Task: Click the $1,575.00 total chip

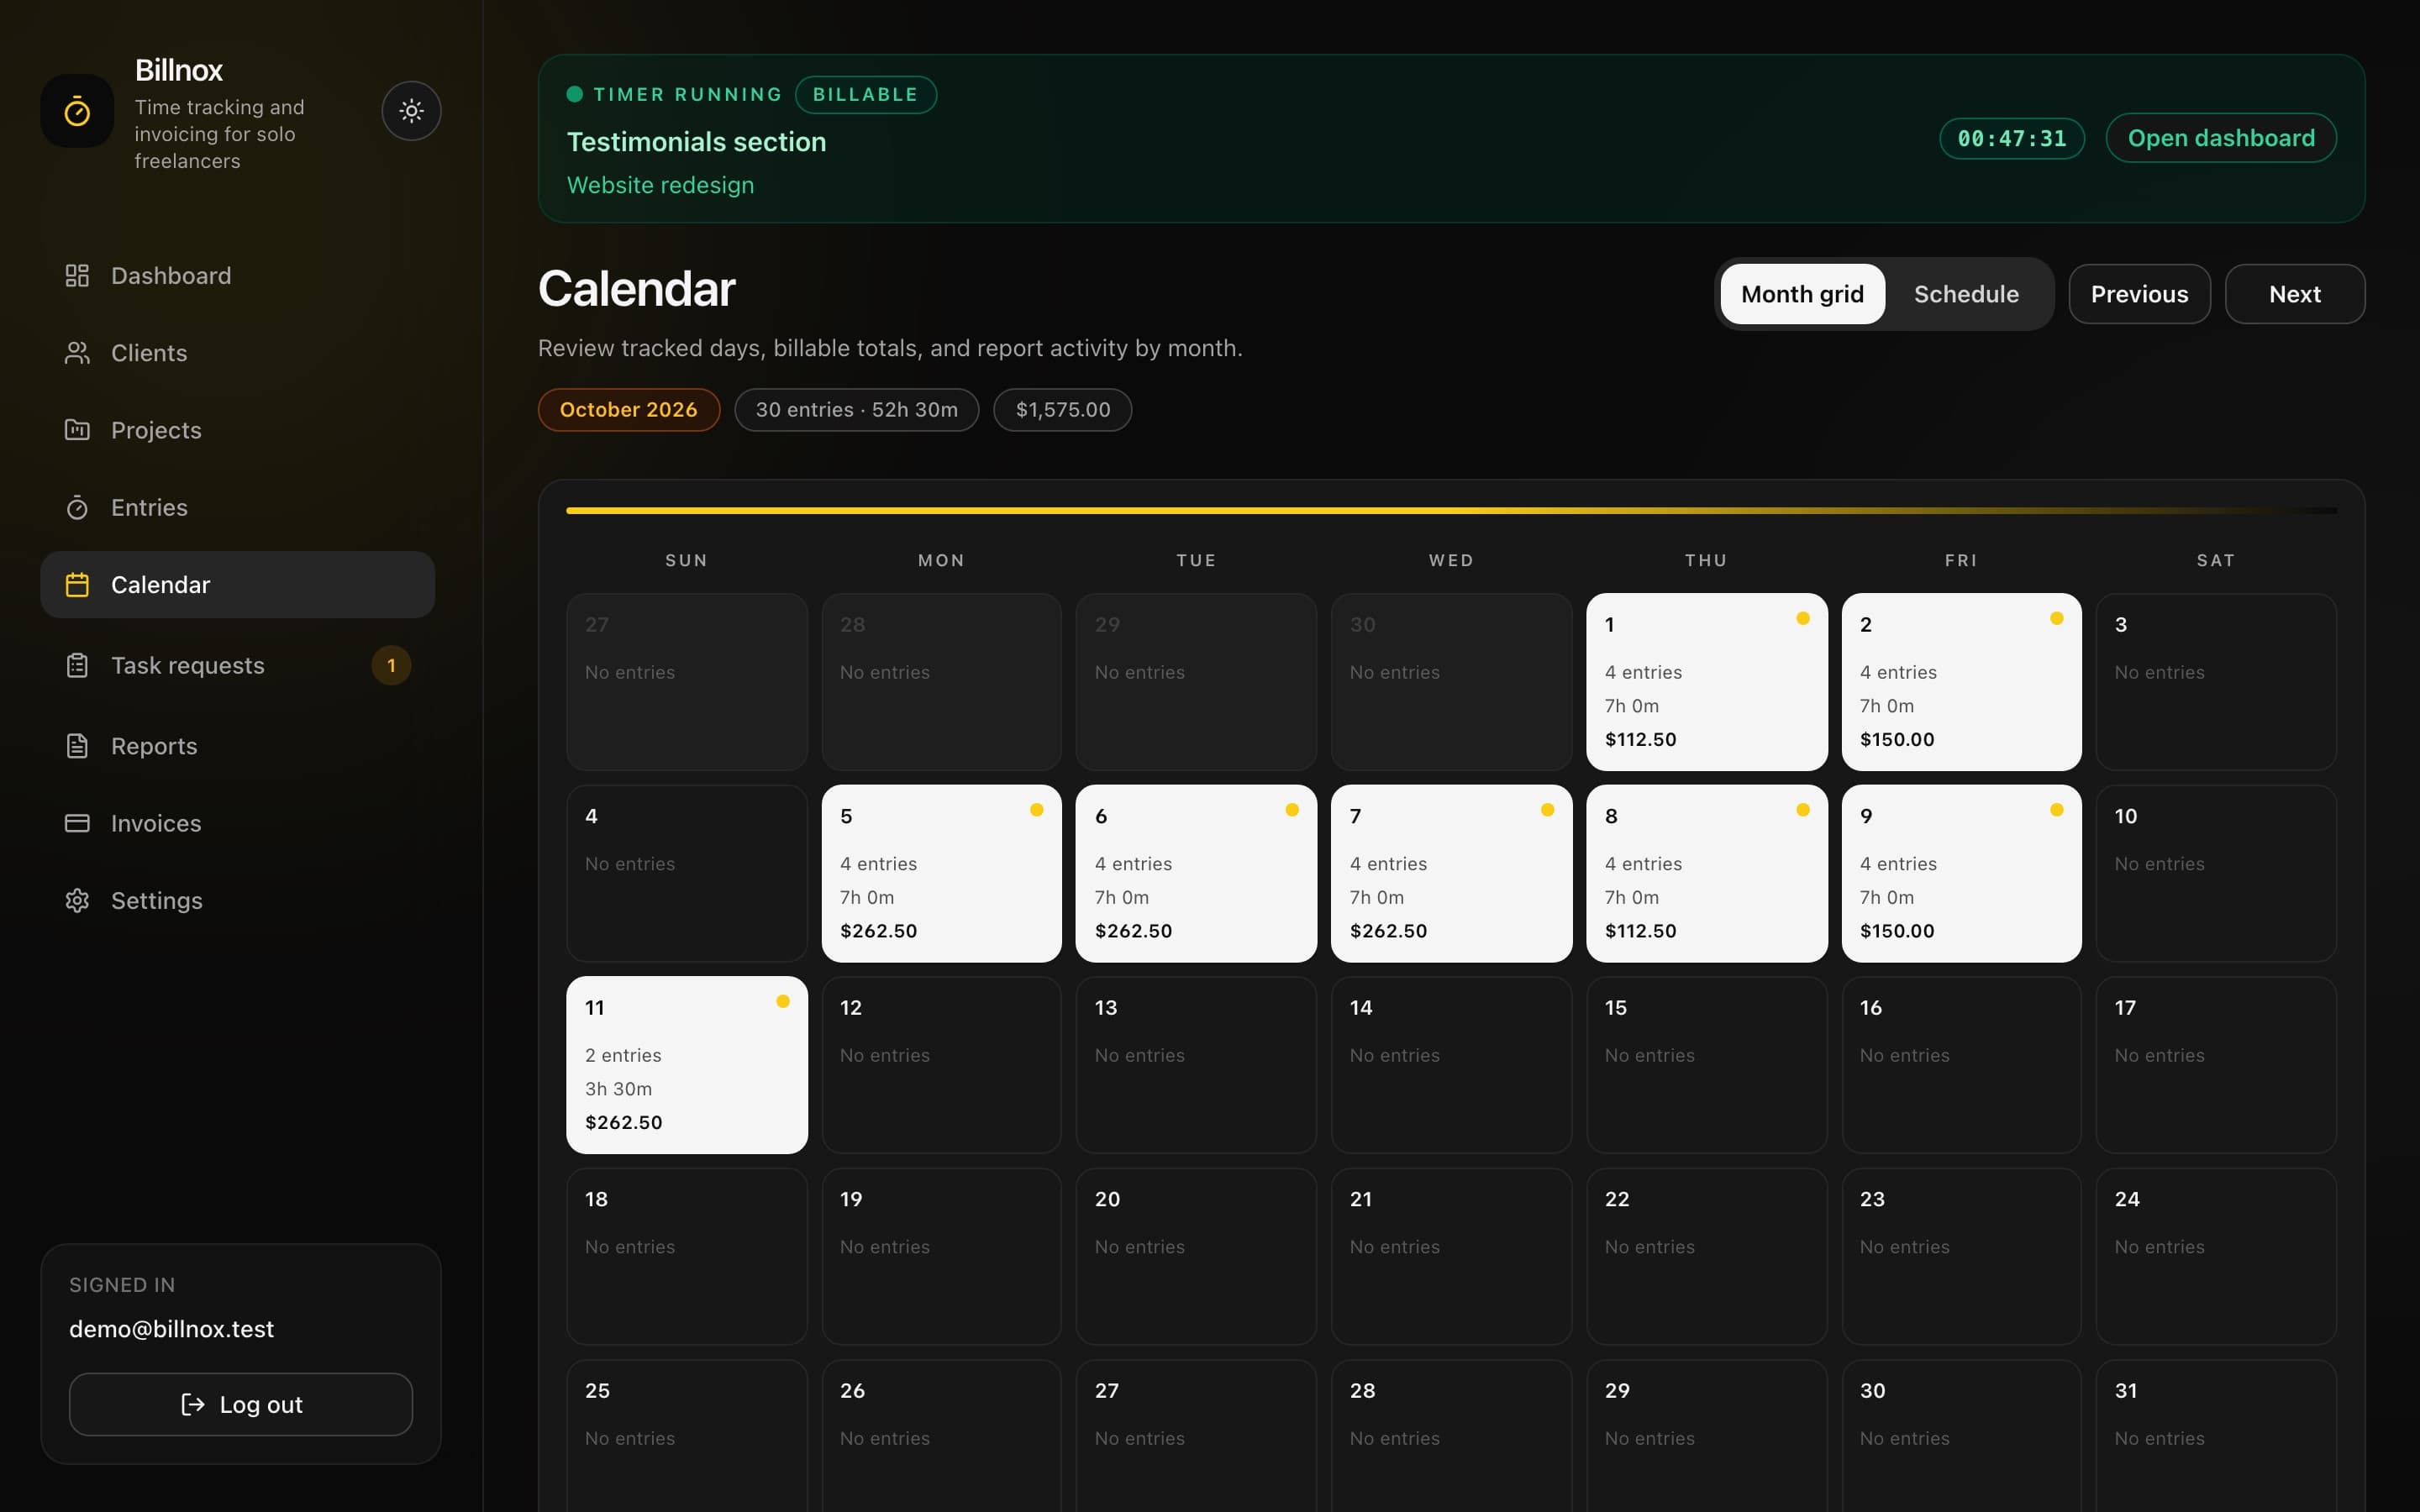Action: [1063, 410]
